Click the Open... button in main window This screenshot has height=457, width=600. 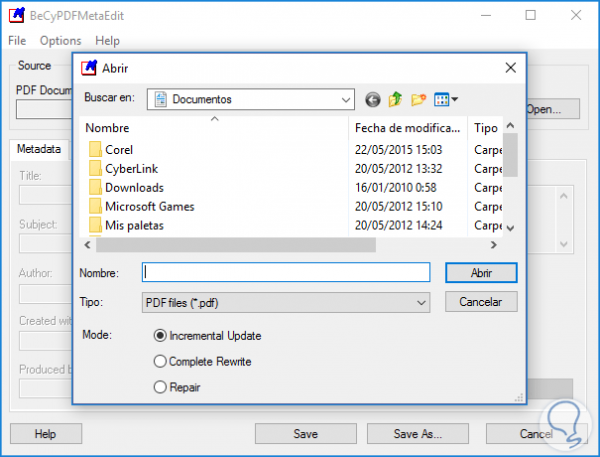click(x=553, y=109)
